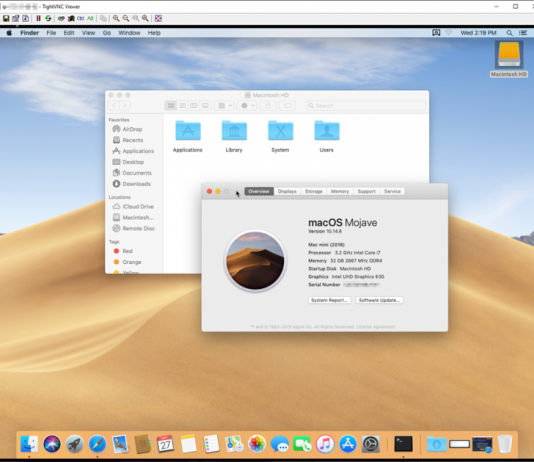The width and height of the screenshot is (534, 462).
Task: Click the Software Update button
Action: (379, 300)
